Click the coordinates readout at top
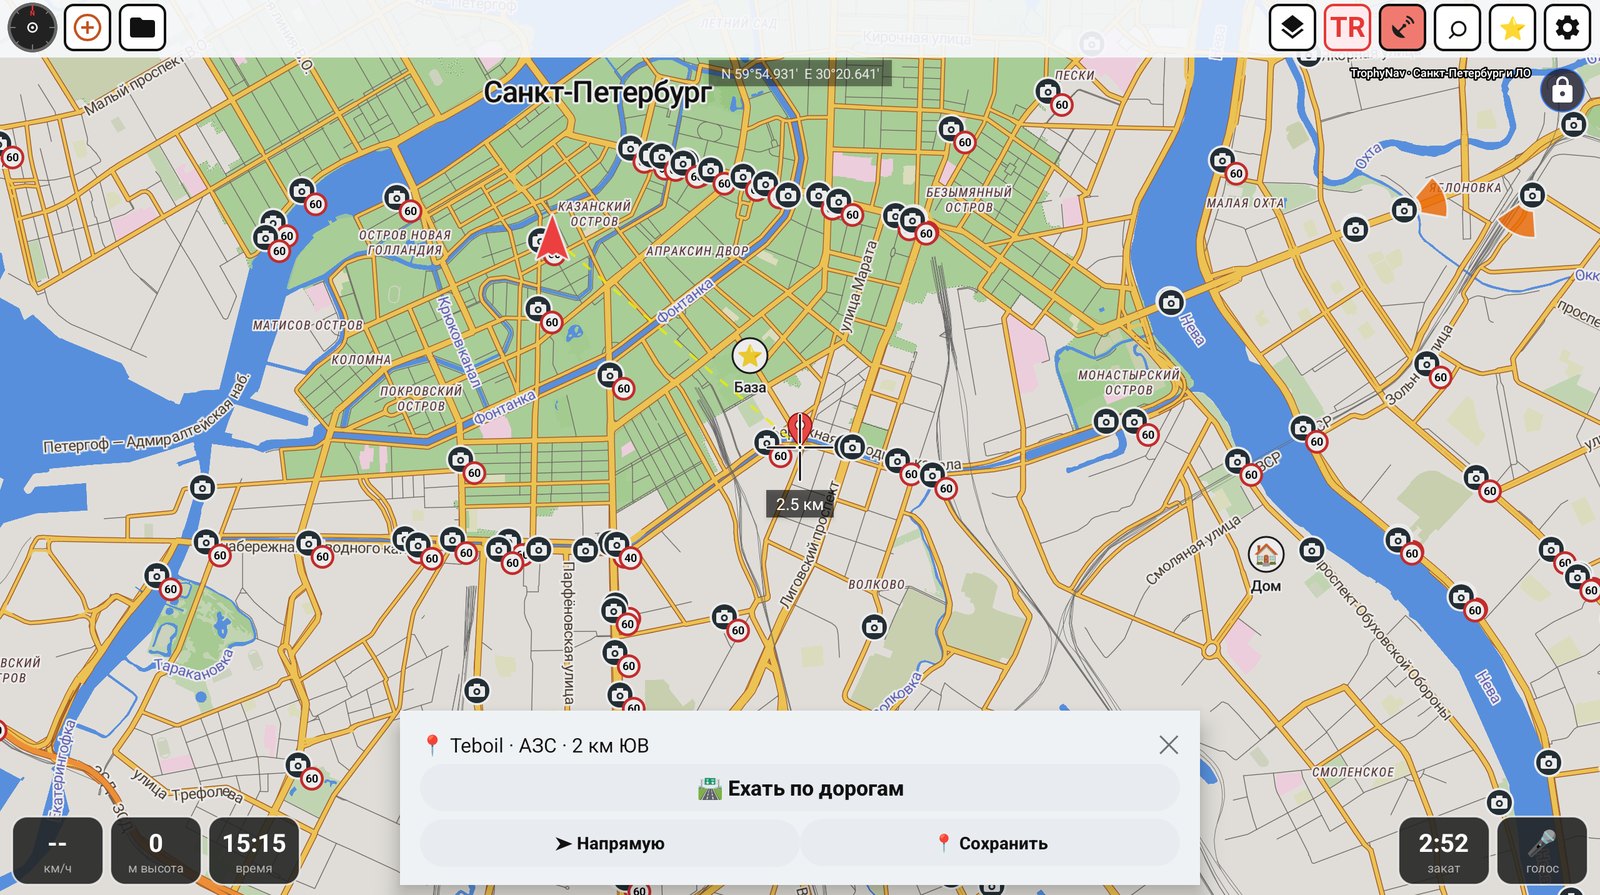 point(801,74)
